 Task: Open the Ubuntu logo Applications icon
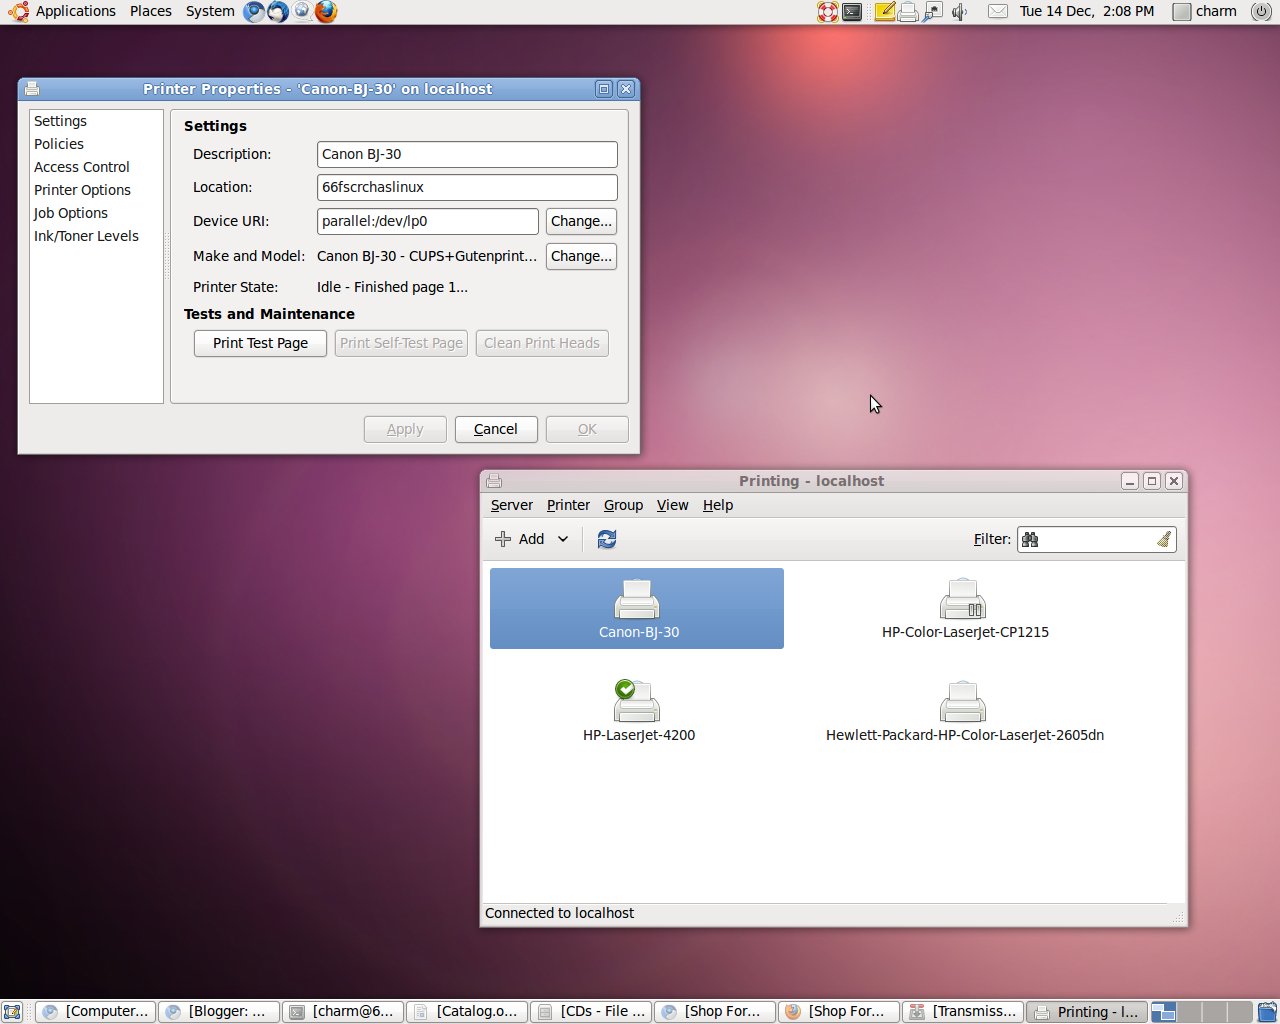click(x=18, y=12)
